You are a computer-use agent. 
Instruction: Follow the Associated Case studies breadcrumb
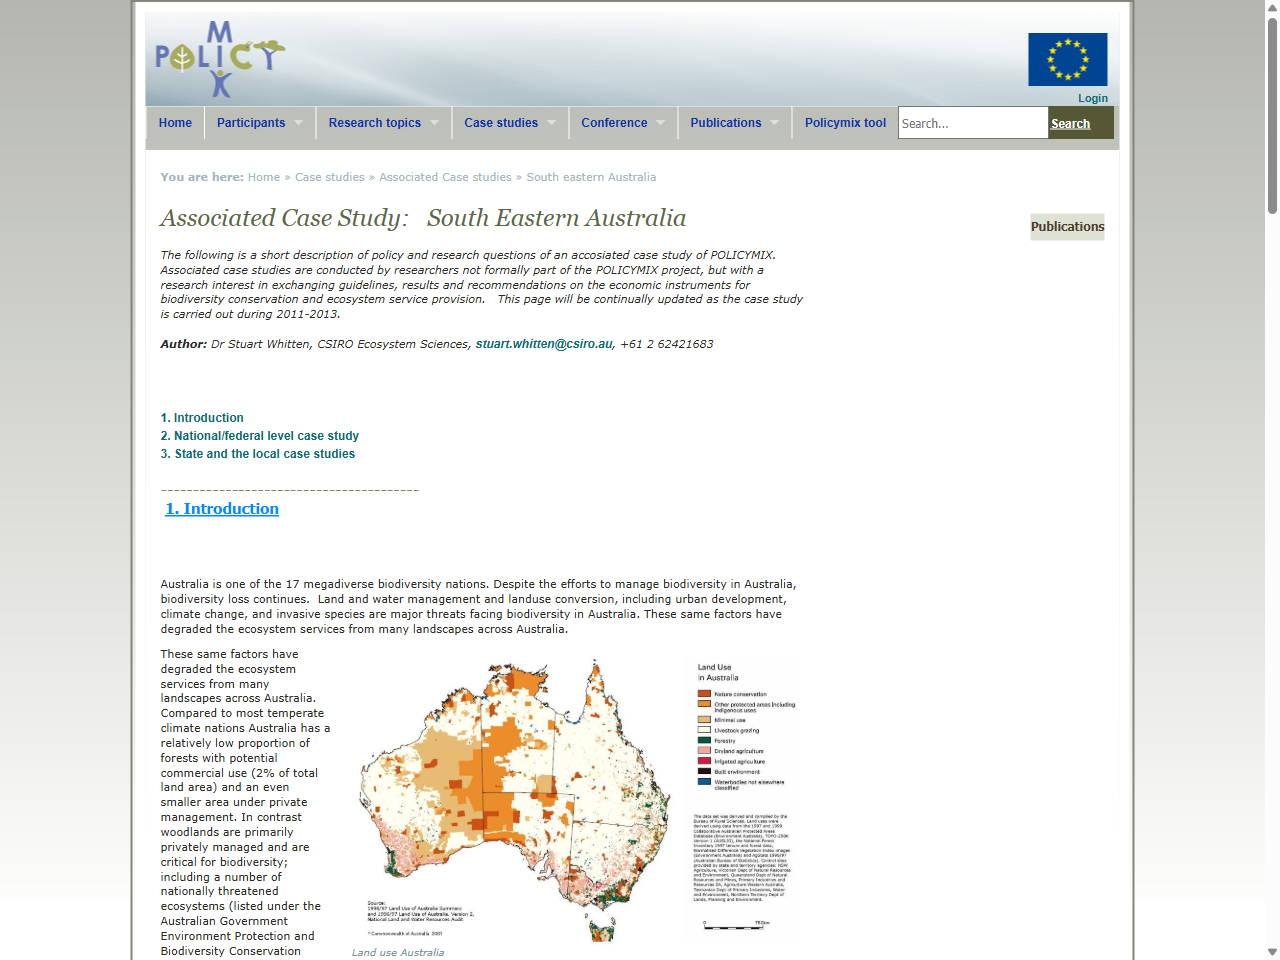tap(445, 177)
